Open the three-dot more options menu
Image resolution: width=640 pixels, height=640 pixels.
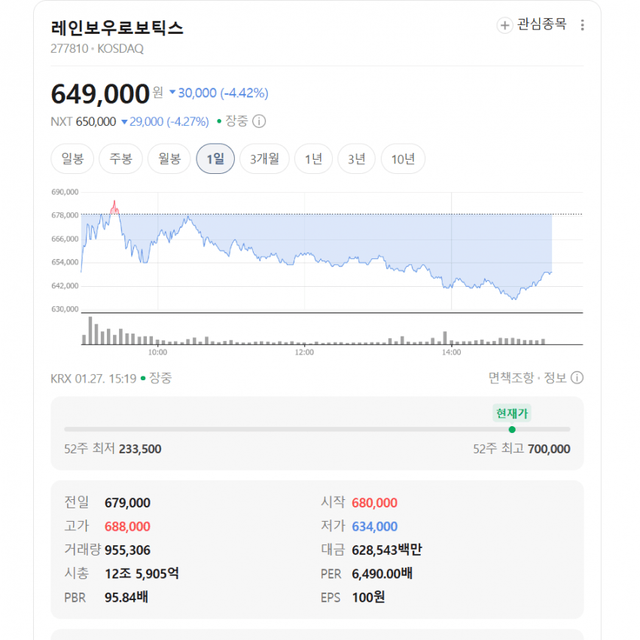pos(583,25)
